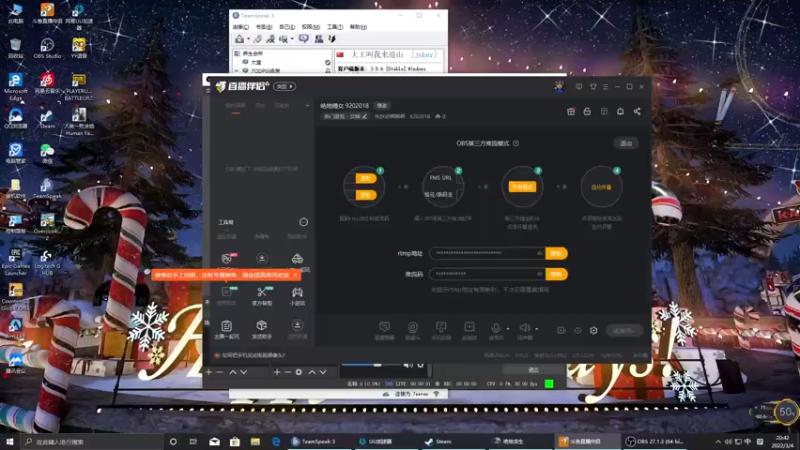The height and width of the screenshot is (450, 800).
Task: Open TeamSpeak 连接(C) menu
Action: click(x=240, y=27)
